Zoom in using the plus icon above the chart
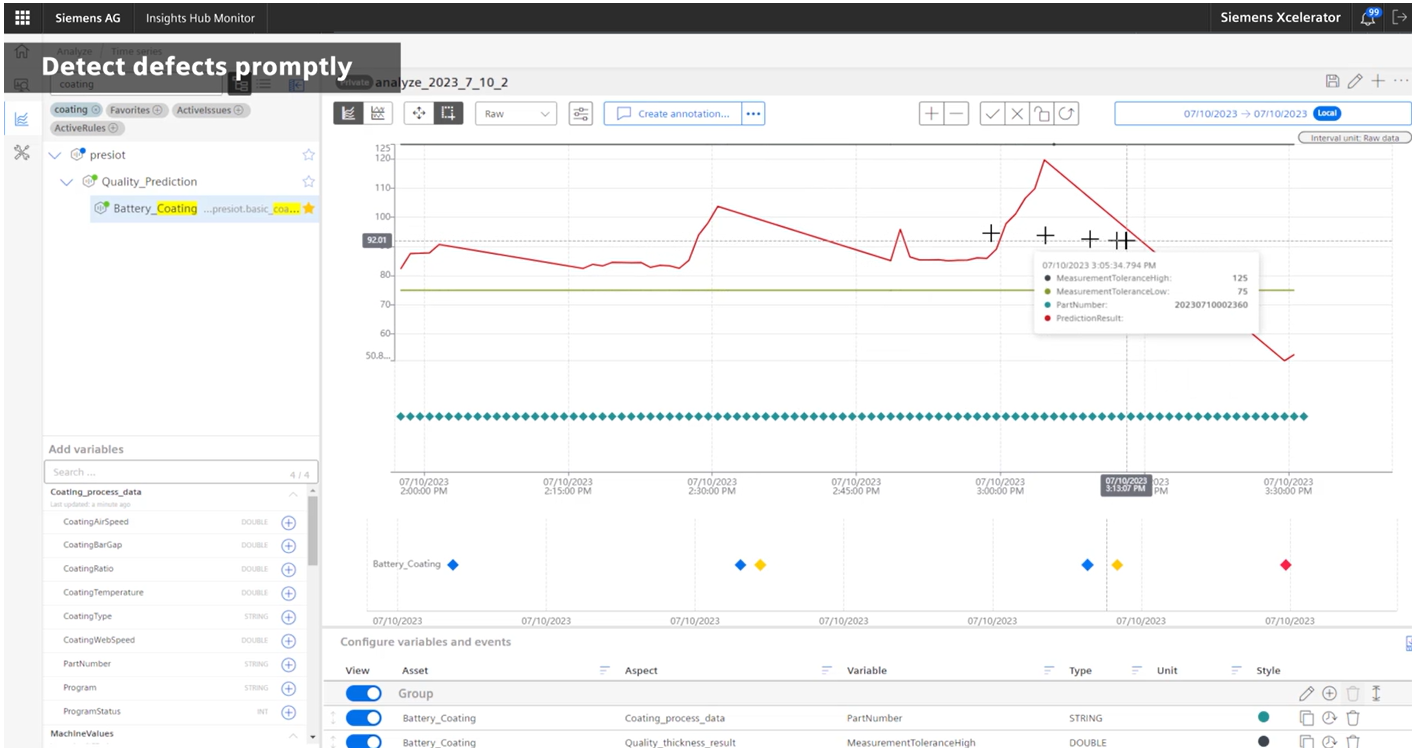Screen dimensions: 1418x748 click(x=929, y=112)
